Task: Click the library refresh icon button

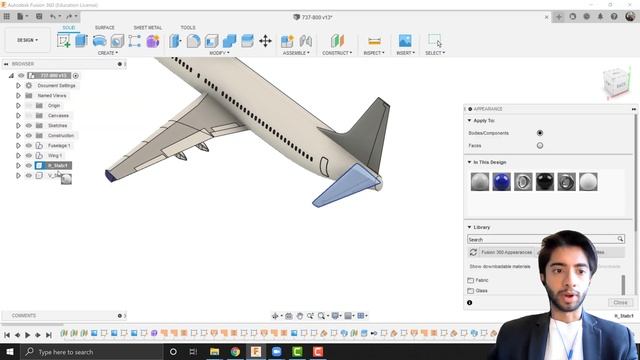Action: point(473,252)
